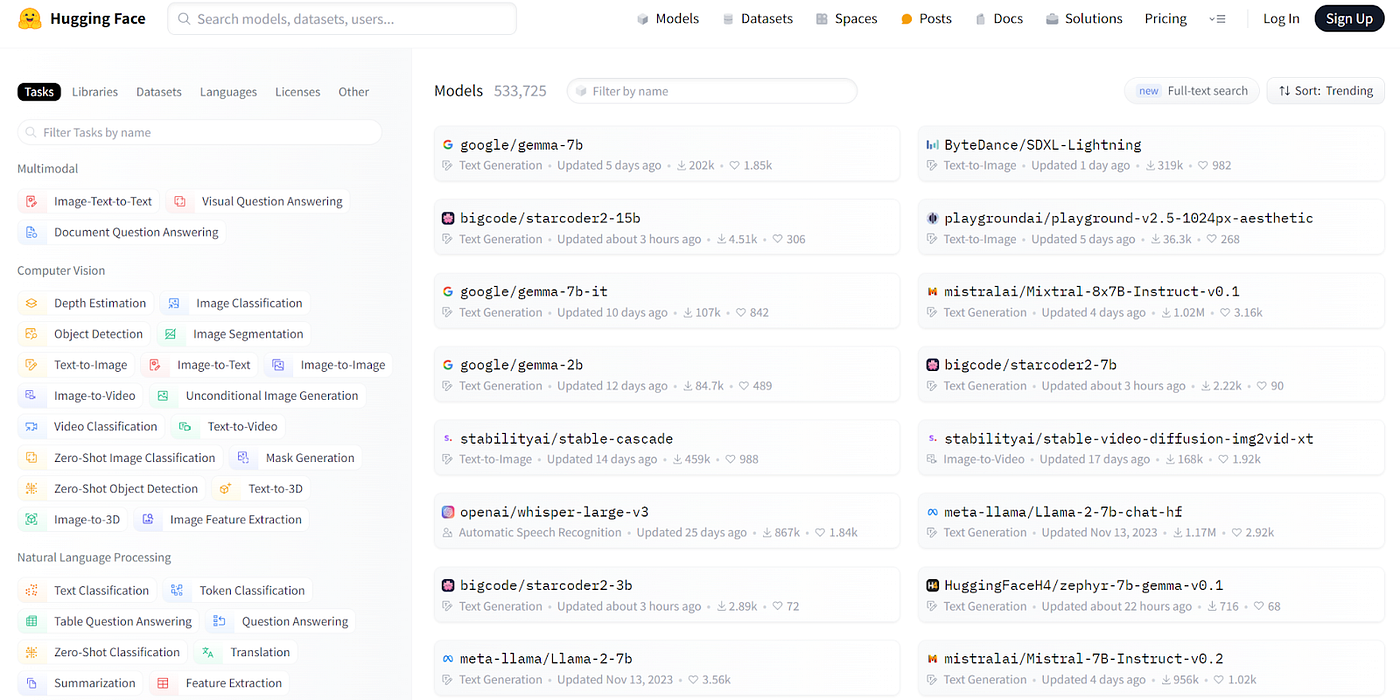This screenshot has width=1400, height=700.
Task: Click the Object Detection task icon
Action: [x=32, y=334]
